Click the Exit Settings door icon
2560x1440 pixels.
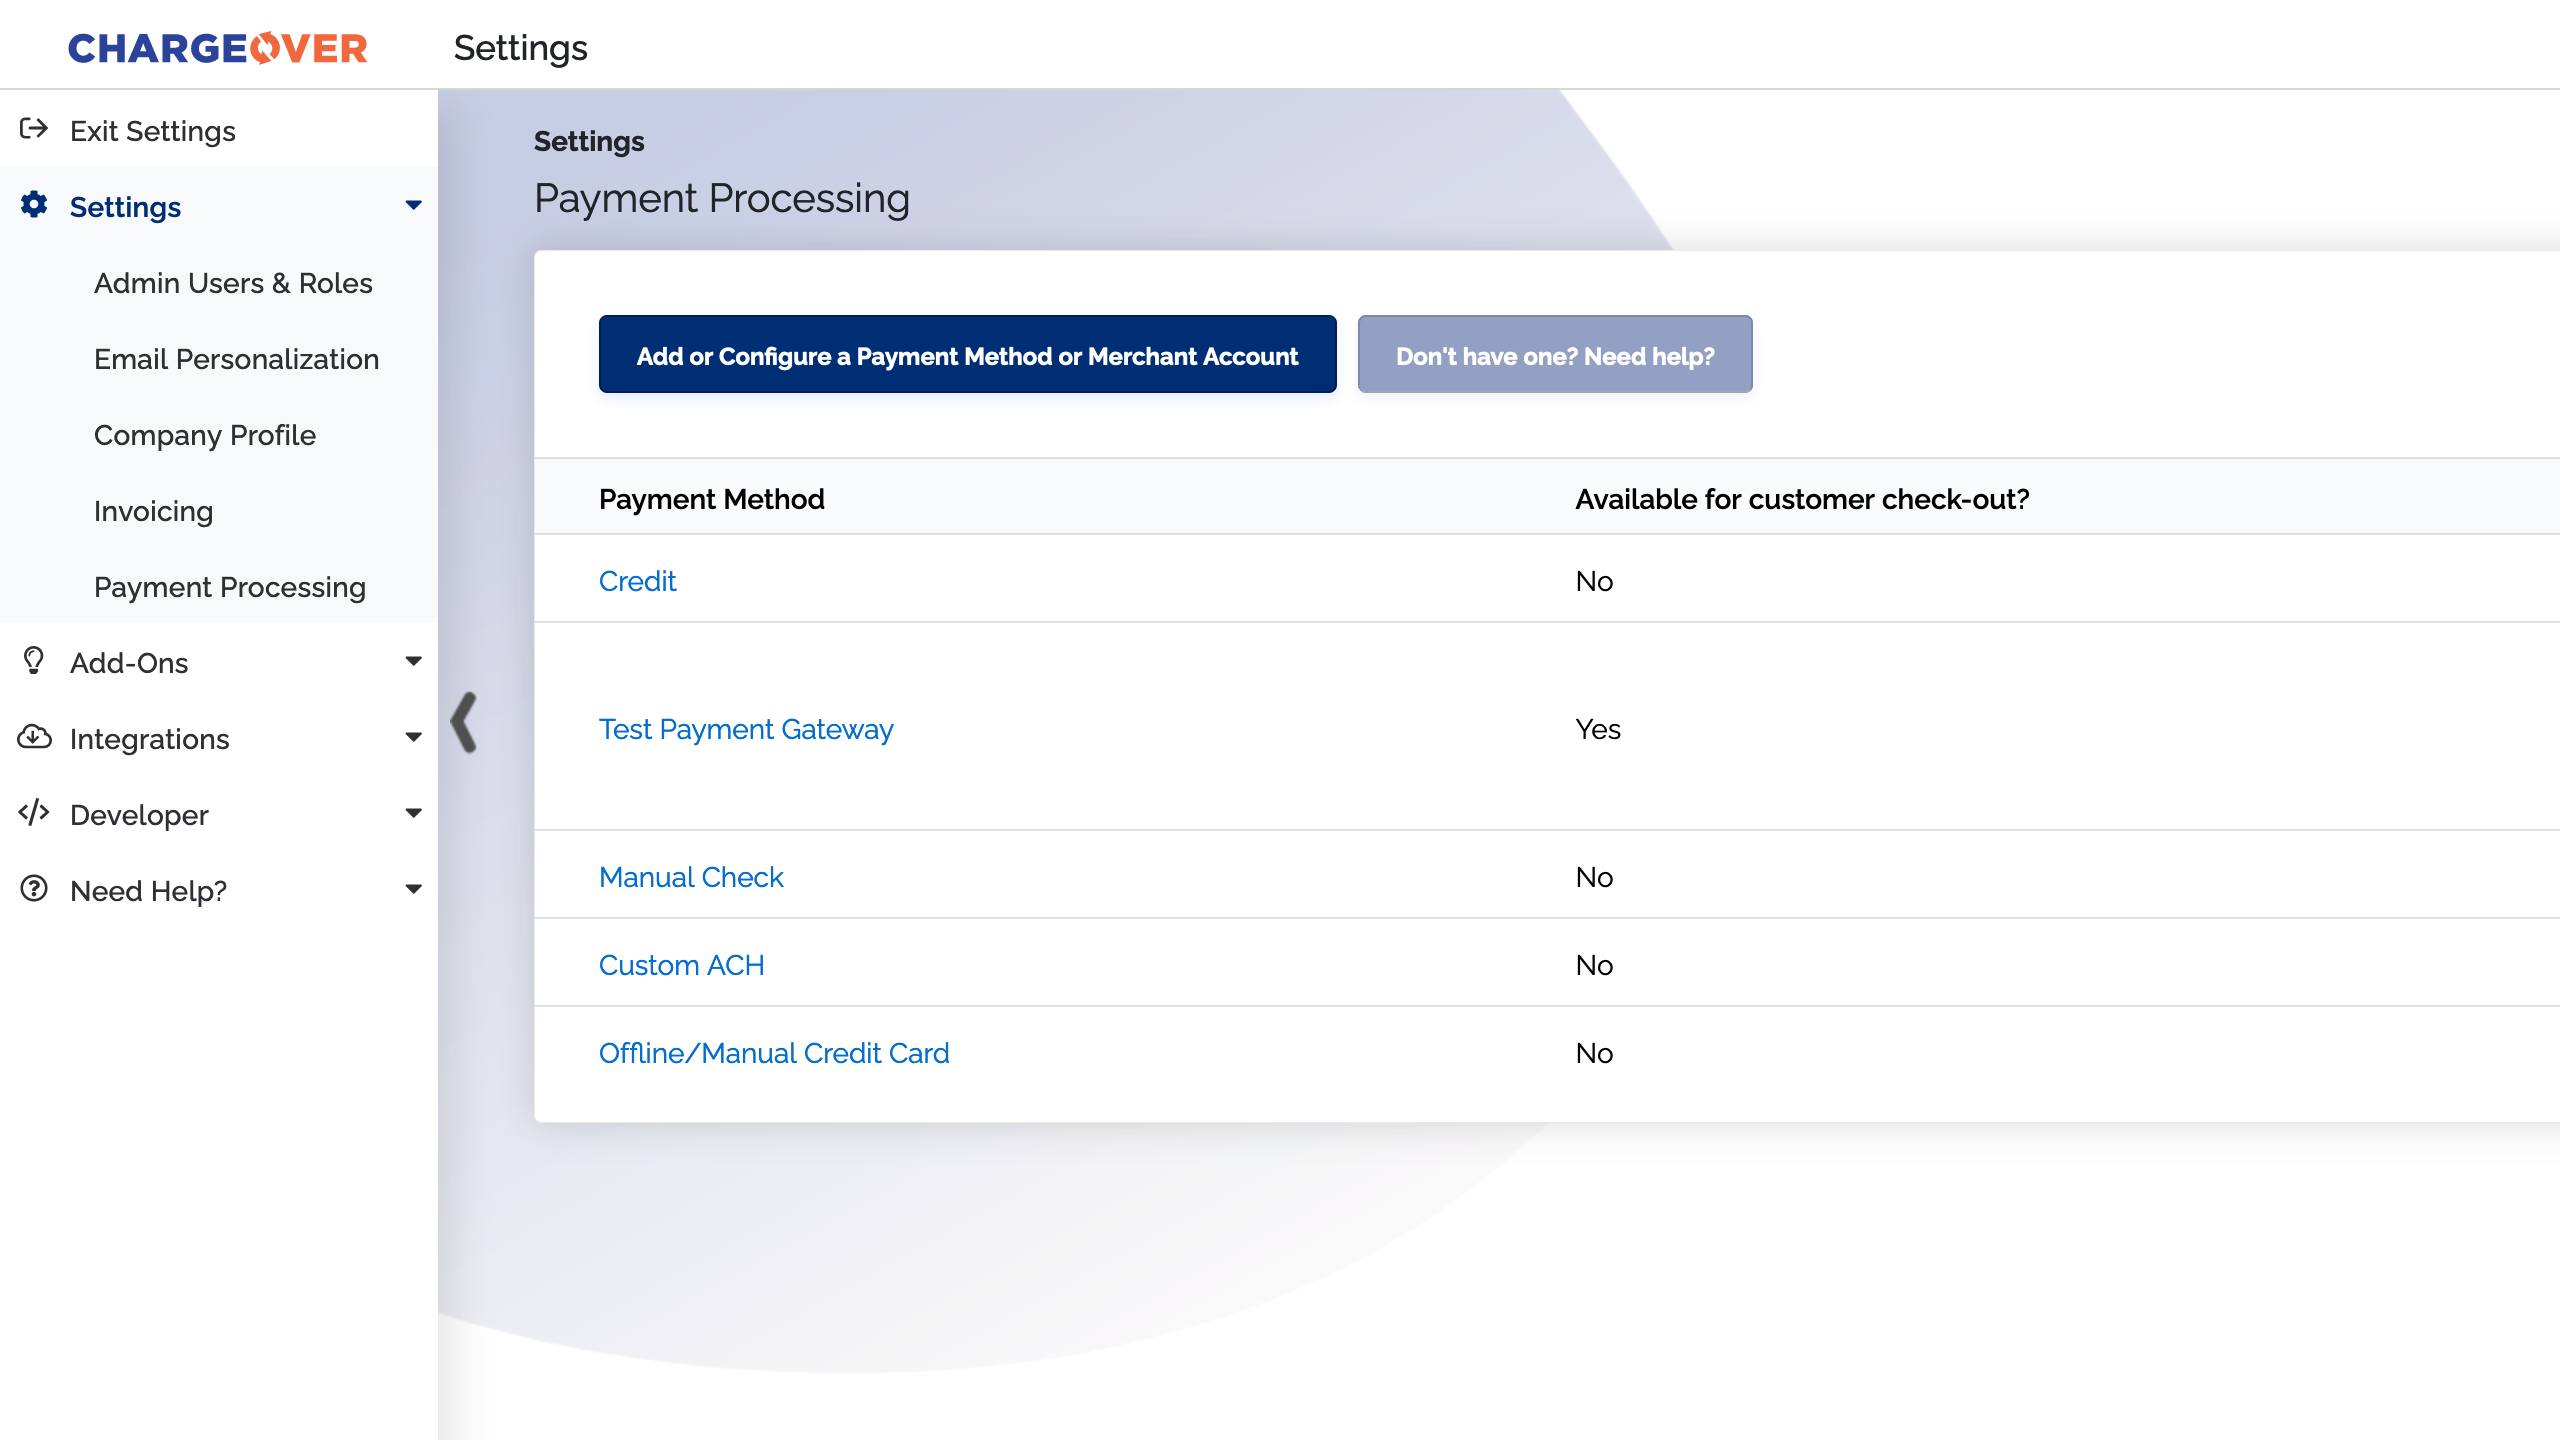point(34,130)
